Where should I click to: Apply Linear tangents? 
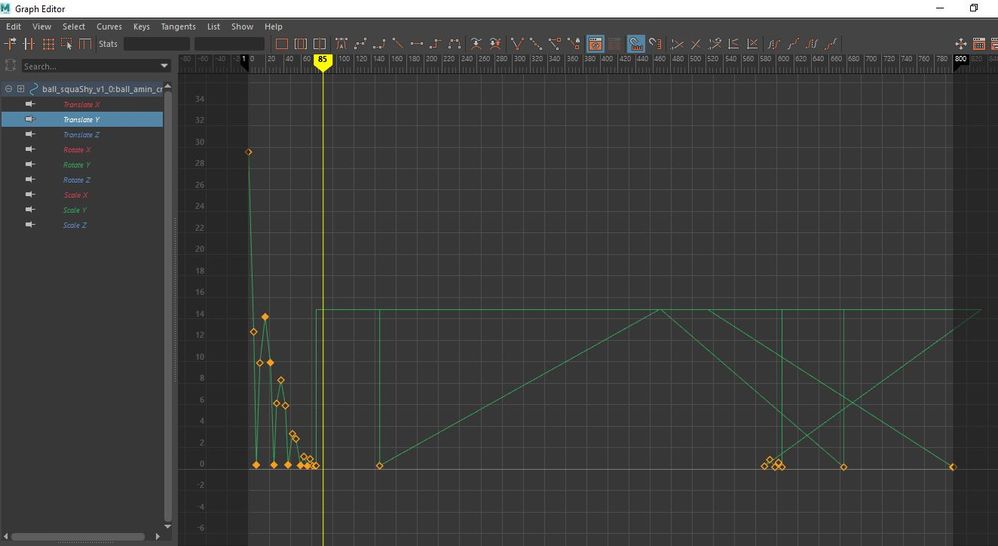398,44
